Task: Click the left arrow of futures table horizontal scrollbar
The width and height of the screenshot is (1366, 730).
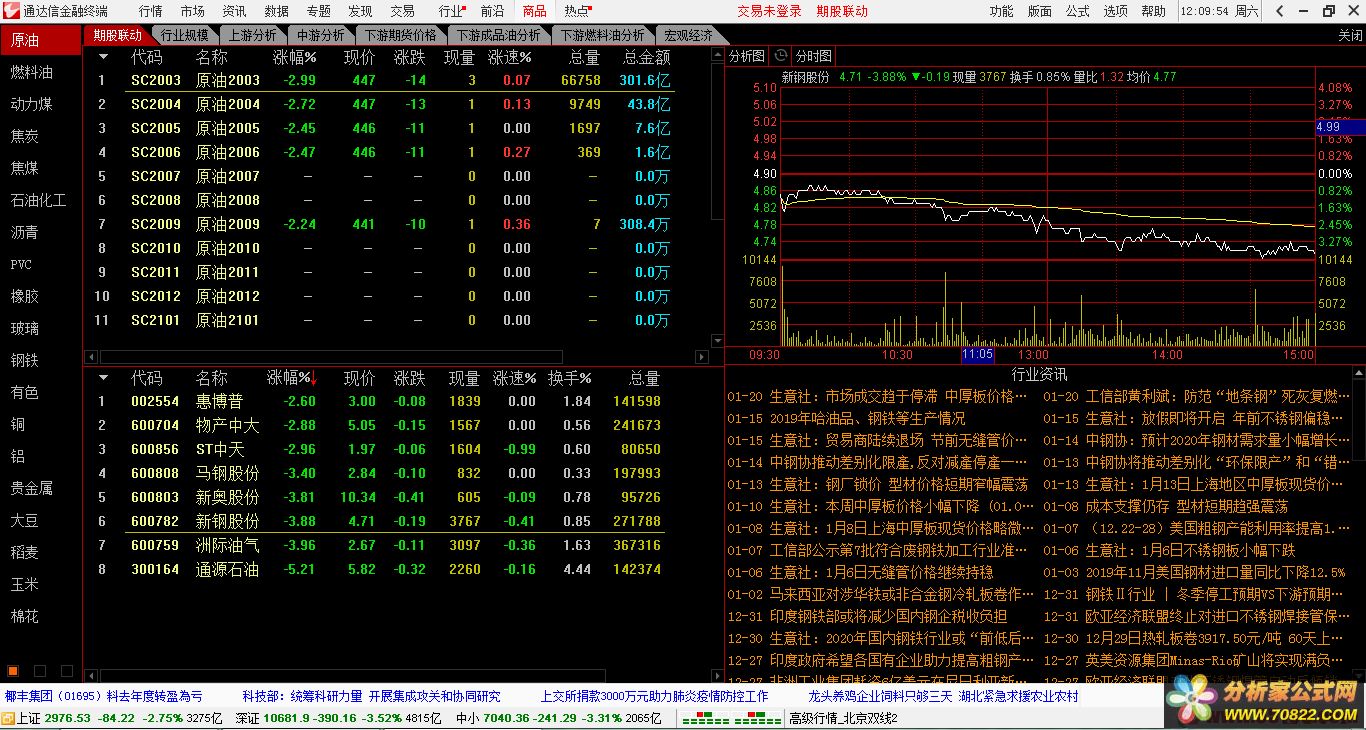Action: [91, 356]
